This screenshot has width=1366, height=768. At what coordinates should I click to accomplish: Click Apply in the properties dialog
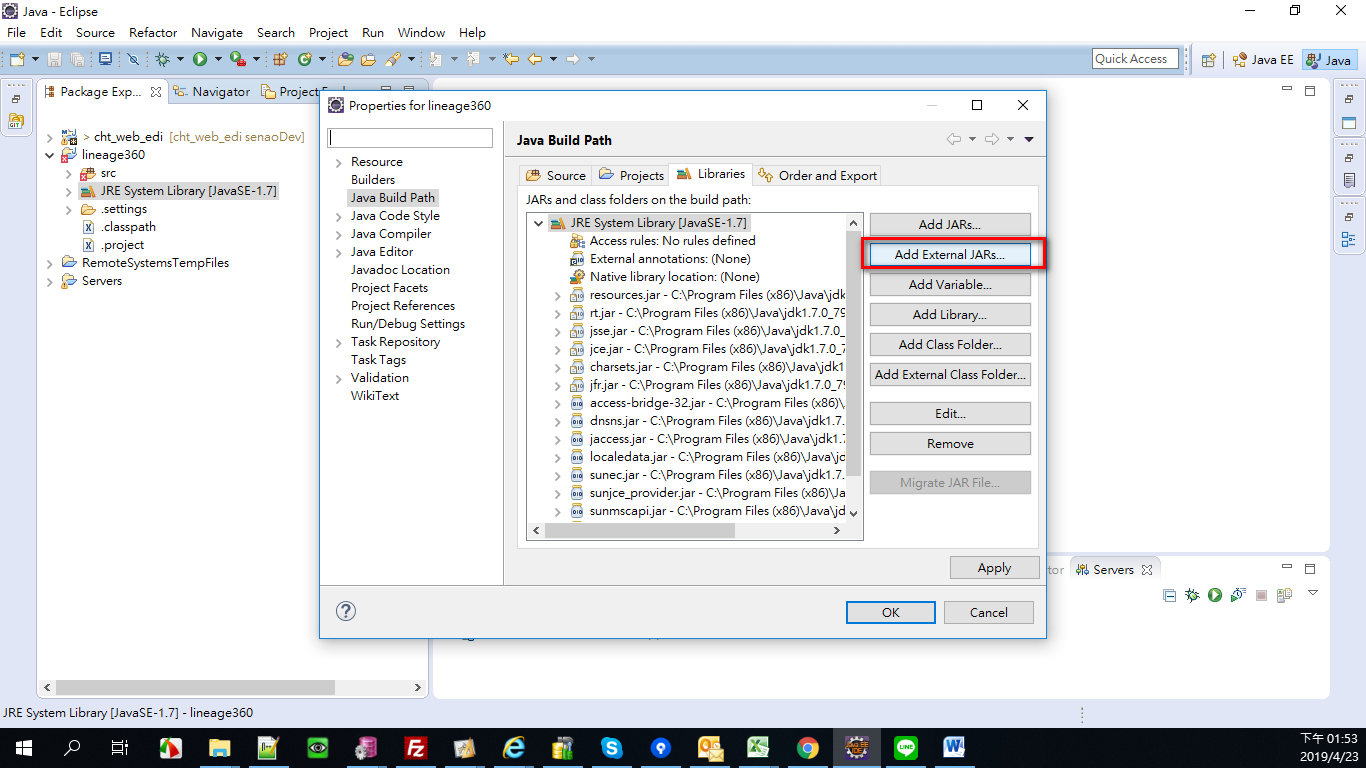994,568
